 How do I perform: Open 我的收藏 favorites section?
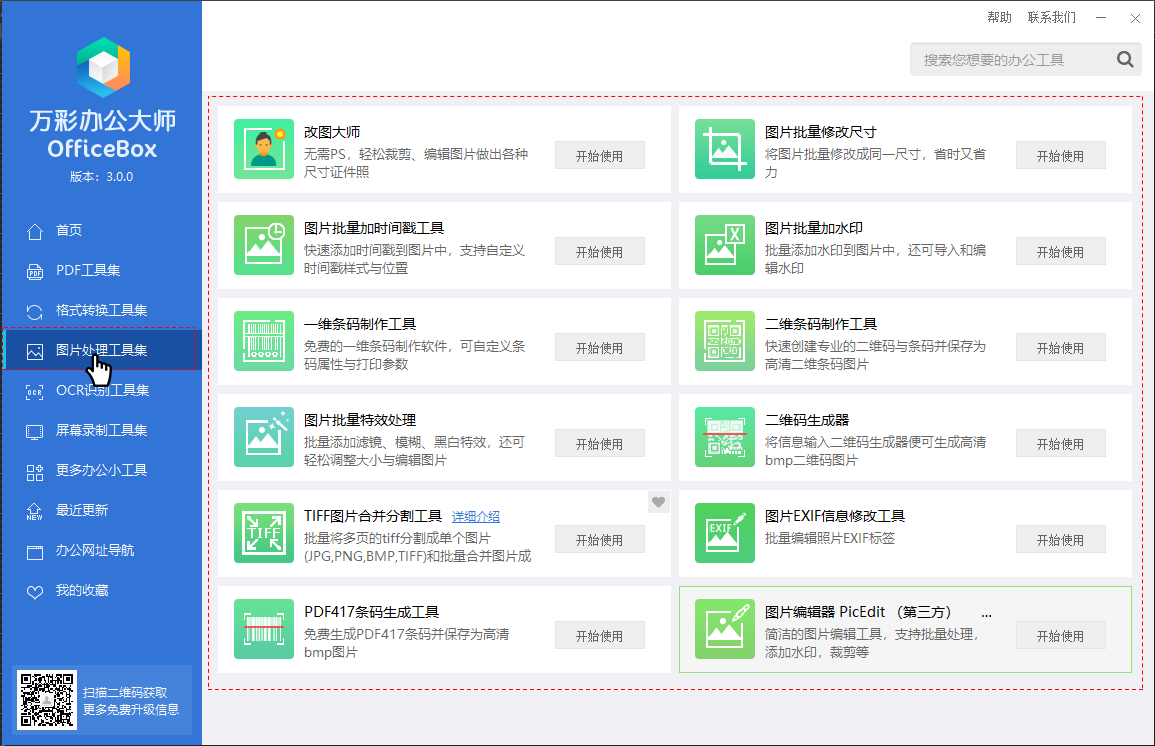pyautogui.click(x=82, y=590)
